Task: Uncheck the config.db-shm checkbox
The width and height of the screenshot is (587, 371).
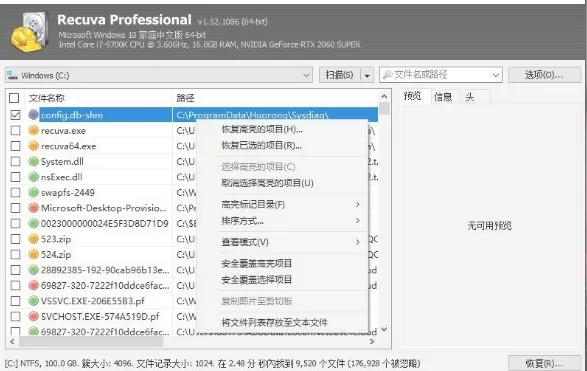Action: [x=15, y=115]
